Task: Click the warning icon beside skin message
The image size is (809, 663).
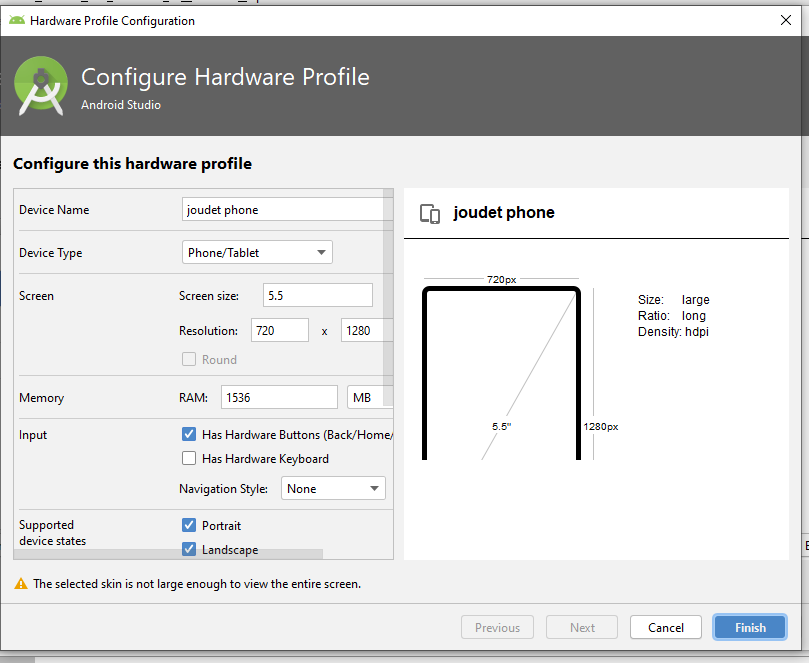Action: 21,584
